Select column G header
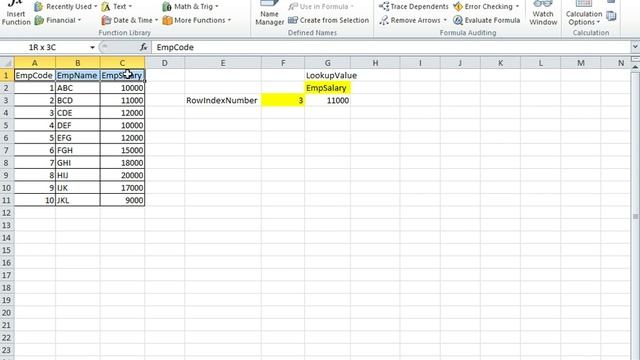640x360 pixels. 327,63
